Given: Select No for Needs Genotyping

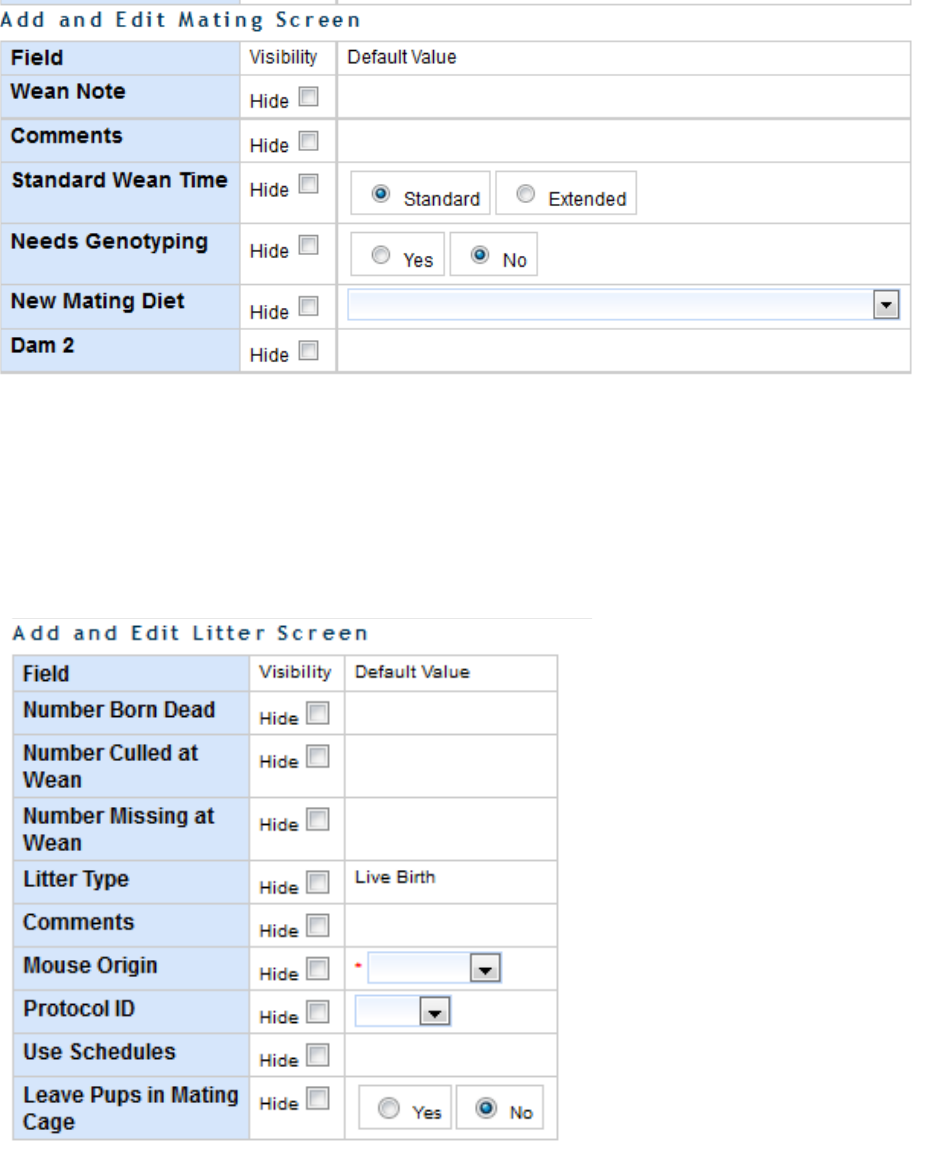Looking at the screenshot, I should pyautogui.click(x=480, y=256).
